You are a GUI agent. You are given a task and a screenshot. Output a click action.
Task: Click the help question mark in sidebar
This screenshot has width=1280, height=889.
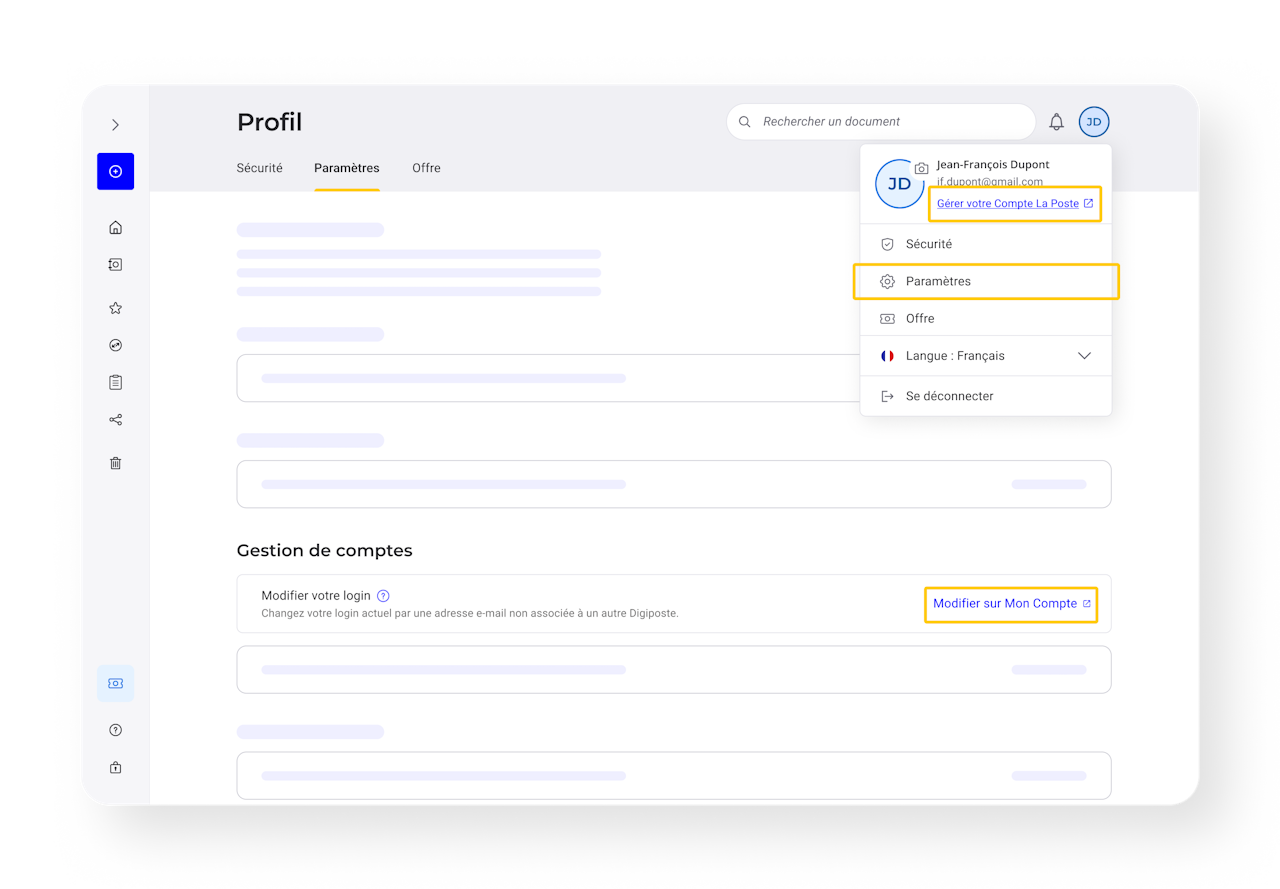point(115,730)
